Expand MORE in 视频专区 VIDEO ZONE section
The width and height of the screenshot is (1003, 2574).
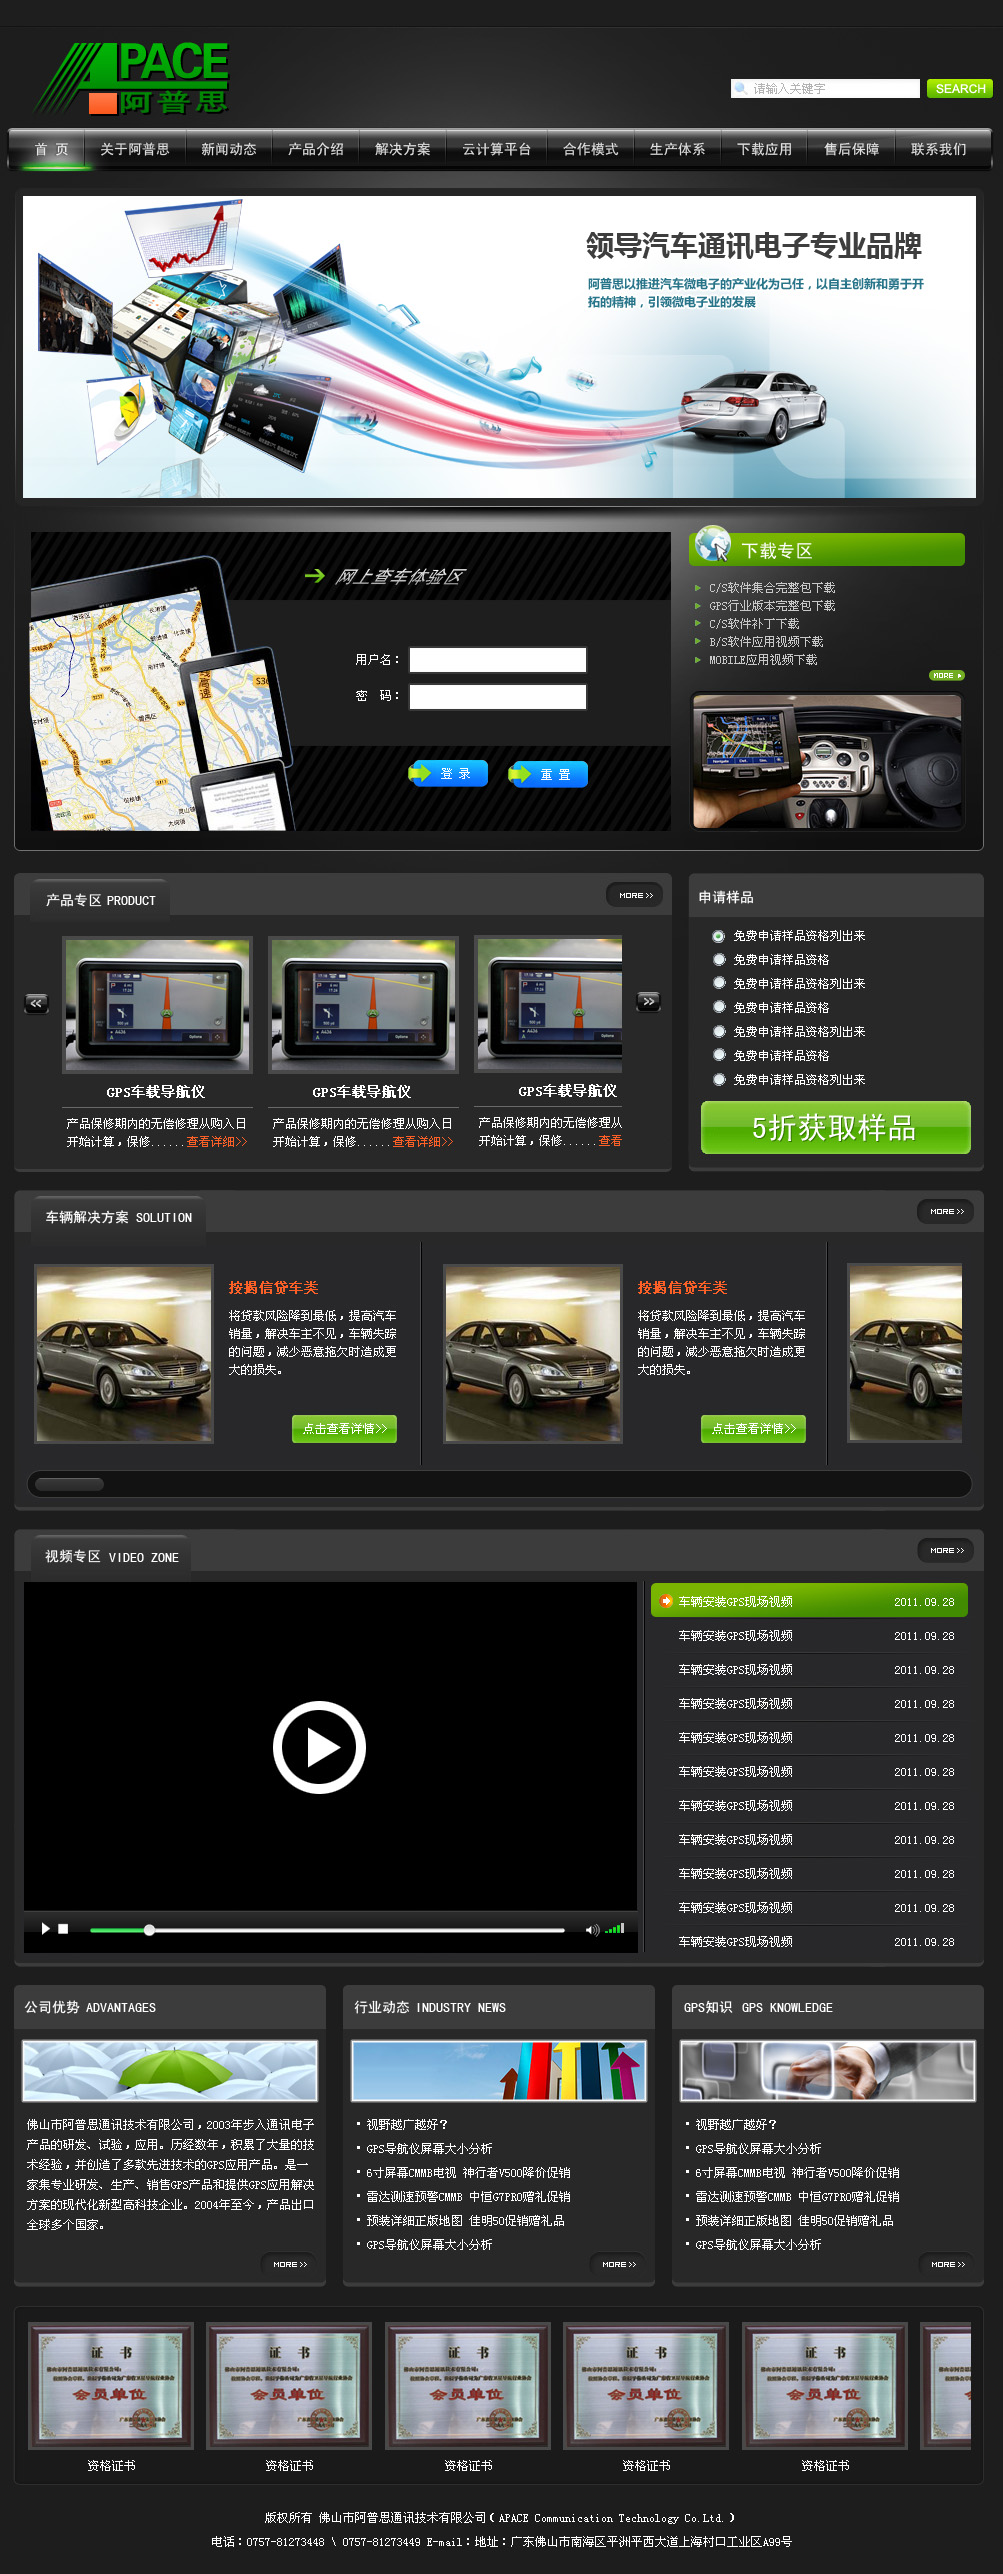tap(946, 1550)
